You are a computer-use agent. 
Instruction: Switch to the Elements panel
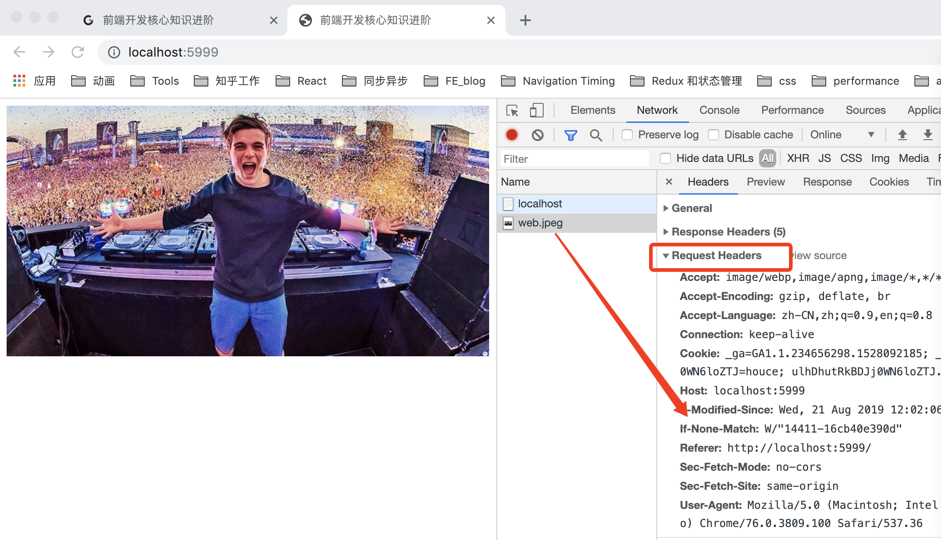click(593, 110)
